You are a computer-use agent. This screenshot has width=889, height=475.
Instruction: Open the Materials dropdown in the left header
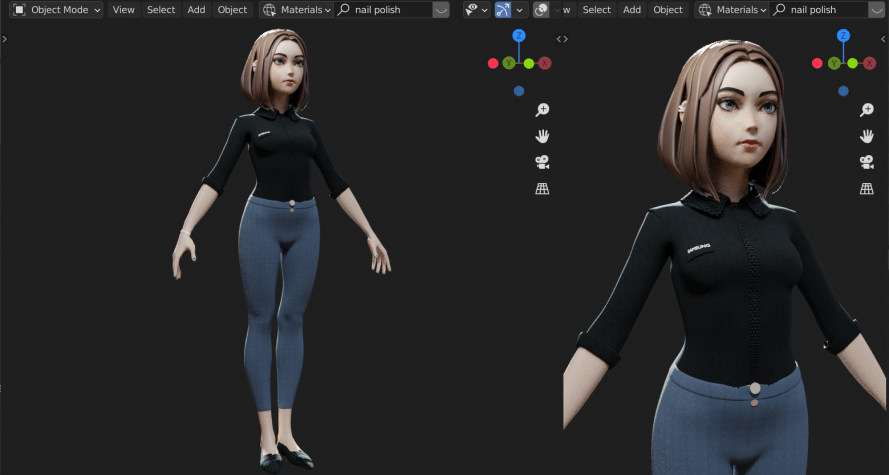click(x=296, y=10)
